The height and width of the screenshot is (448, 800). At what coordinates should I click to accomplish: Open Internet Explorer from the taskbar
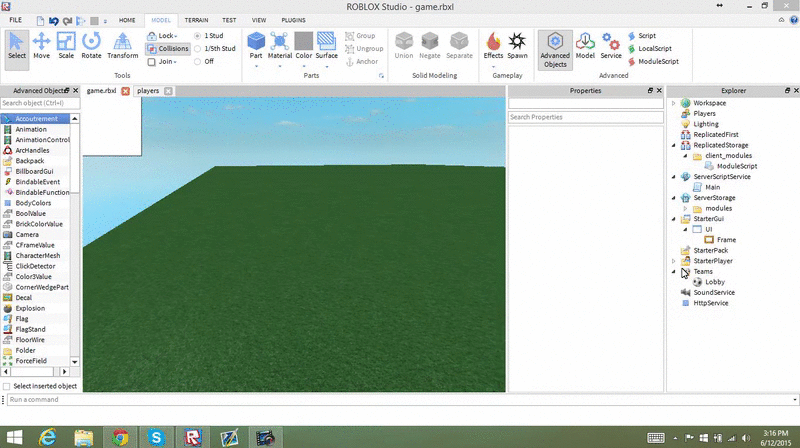(48, 437)
